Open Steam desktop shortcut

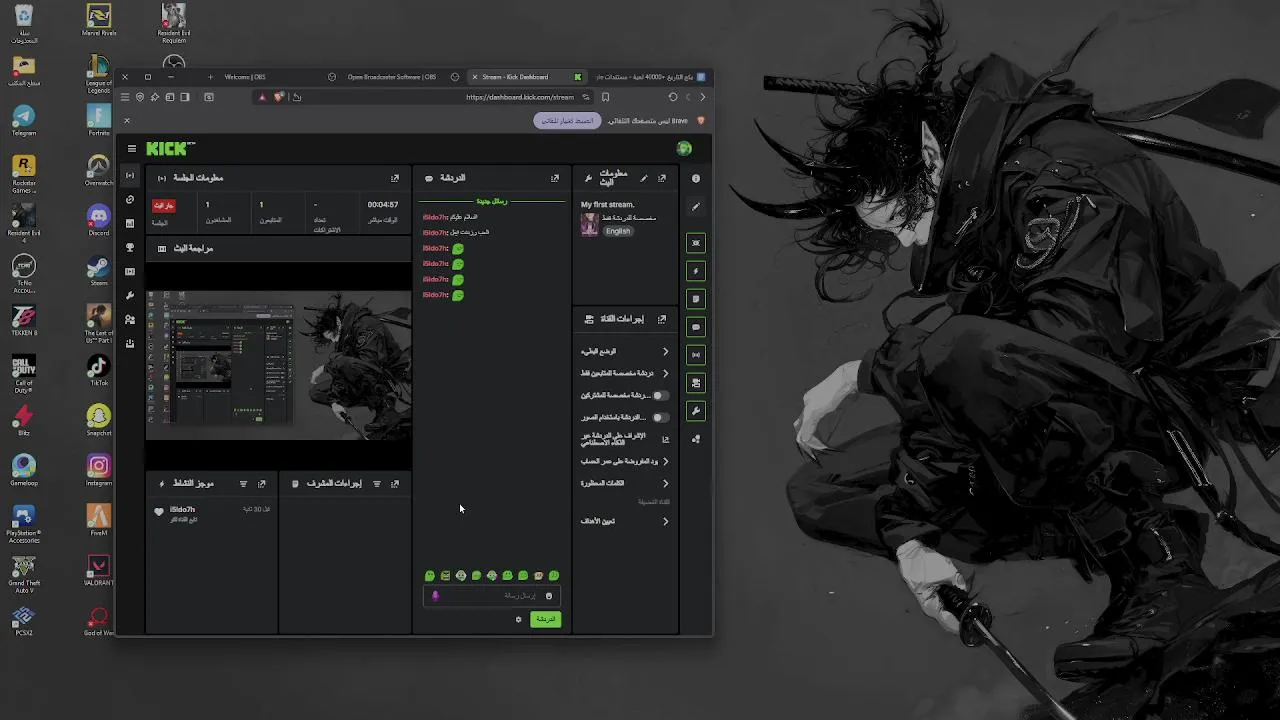point(98,269)
